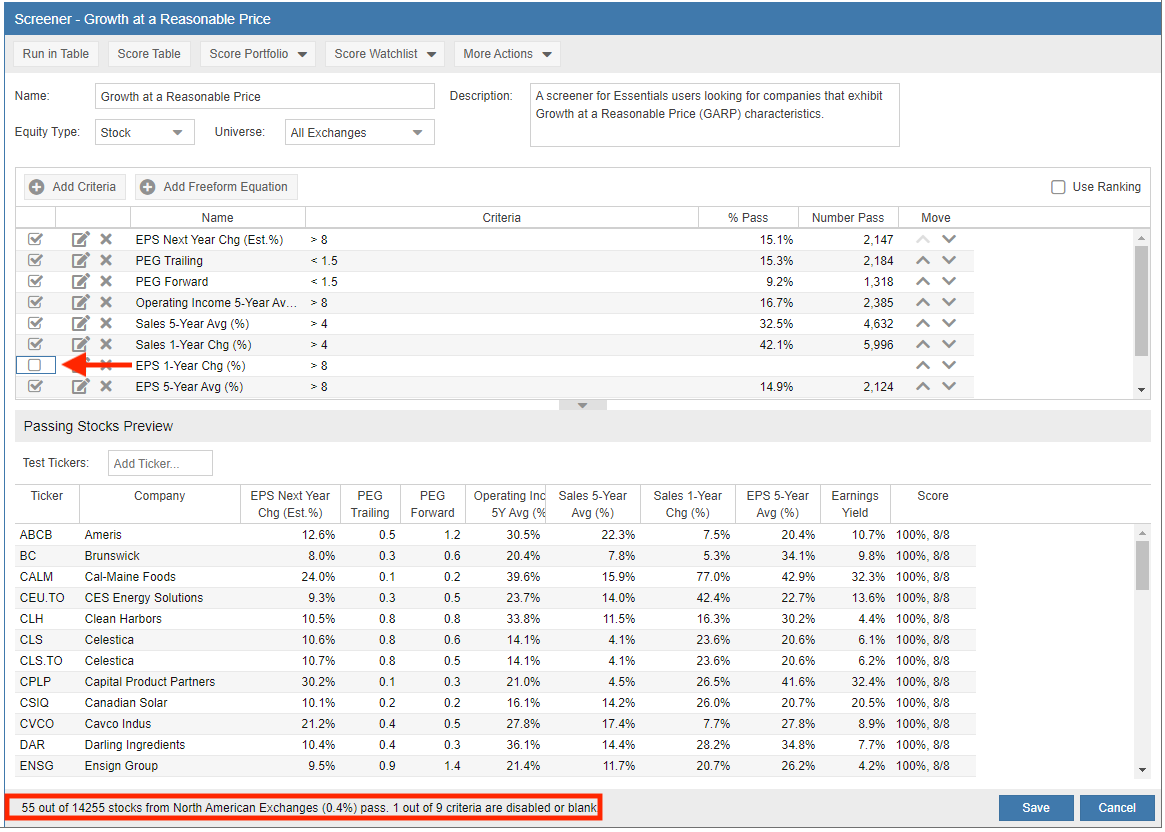Edit the EPS 5-Year Avg criteria
Viewport: 1165px width, 832px height.
(80, 386)
